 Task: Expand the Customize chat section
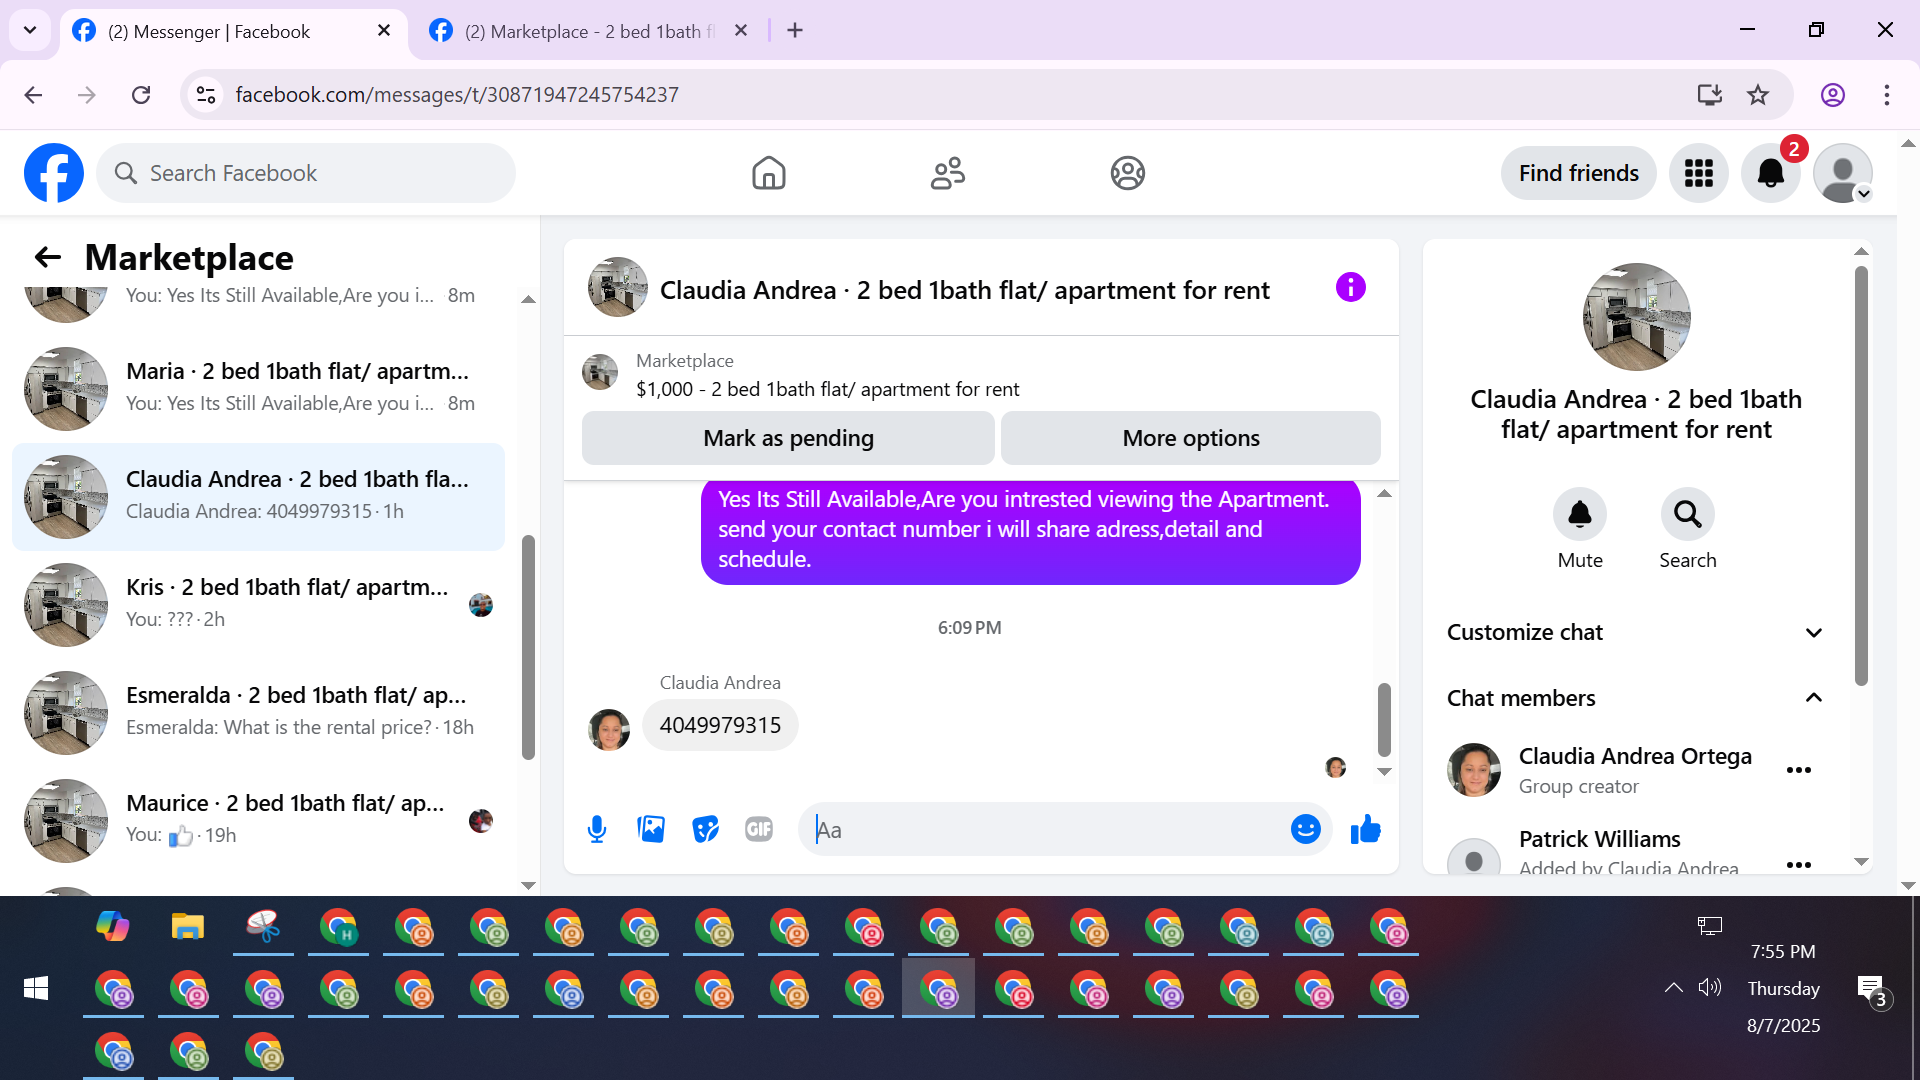[x=1635, y=633]
